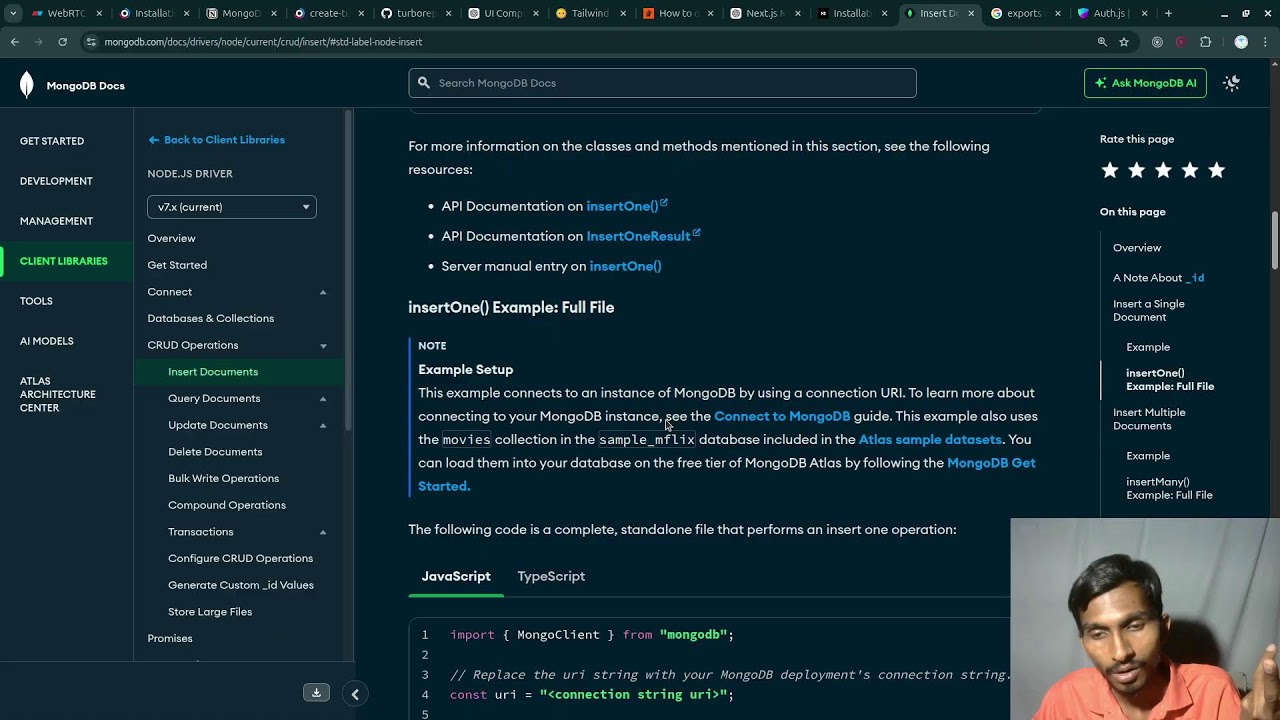Screen dimensions: 1280x720
Task: Reload the page with the refresh icon
Action: click(62, 42)
